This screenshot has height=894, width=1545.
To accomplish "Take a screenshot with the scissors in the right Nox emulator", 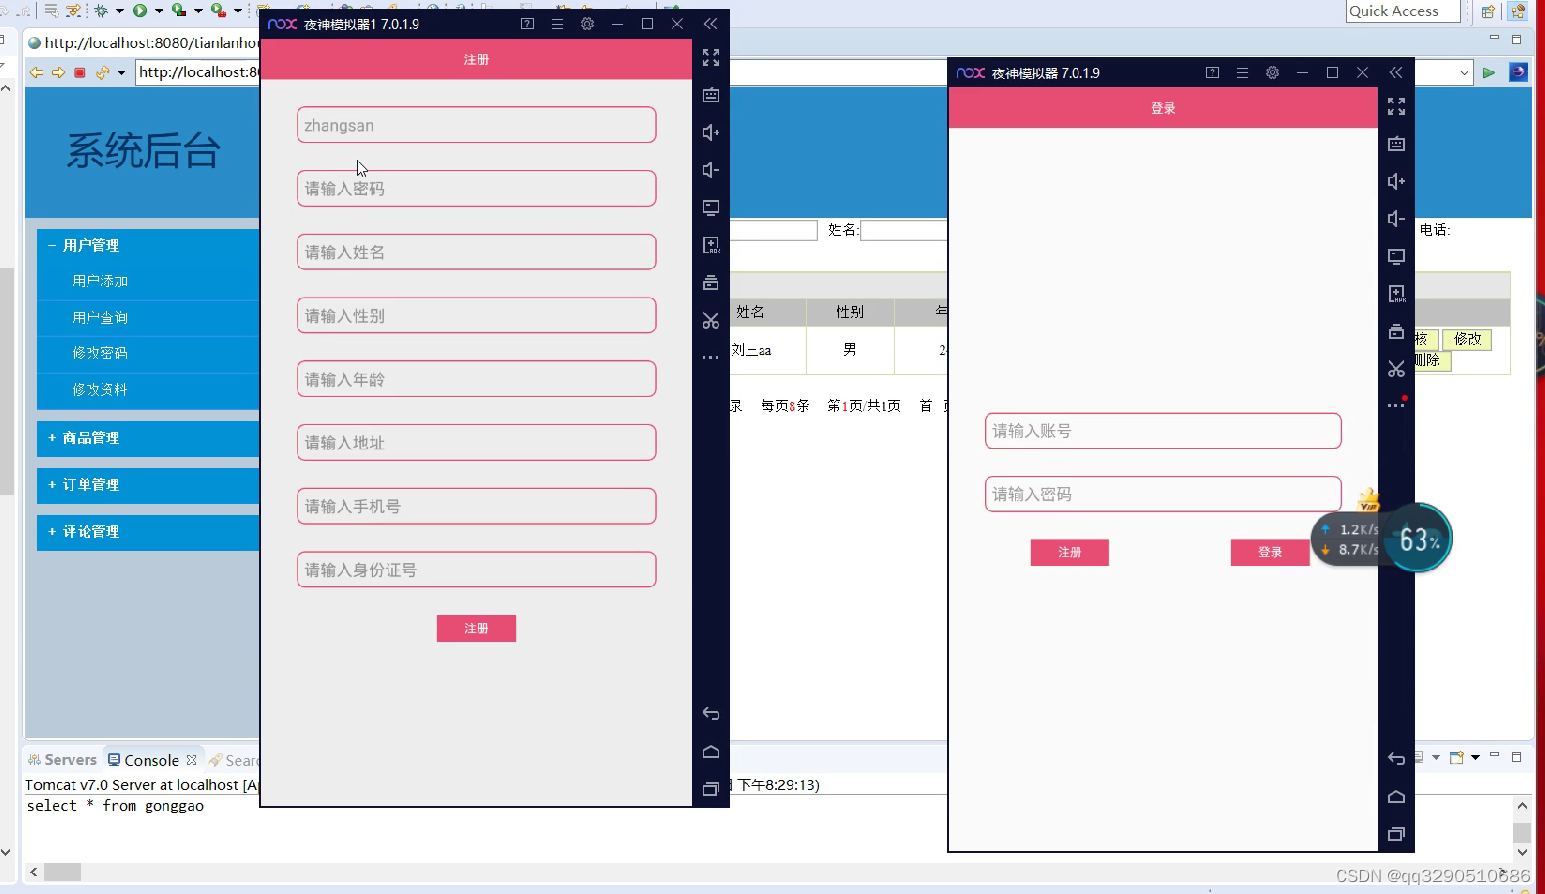I will [x=1397, y=369].
